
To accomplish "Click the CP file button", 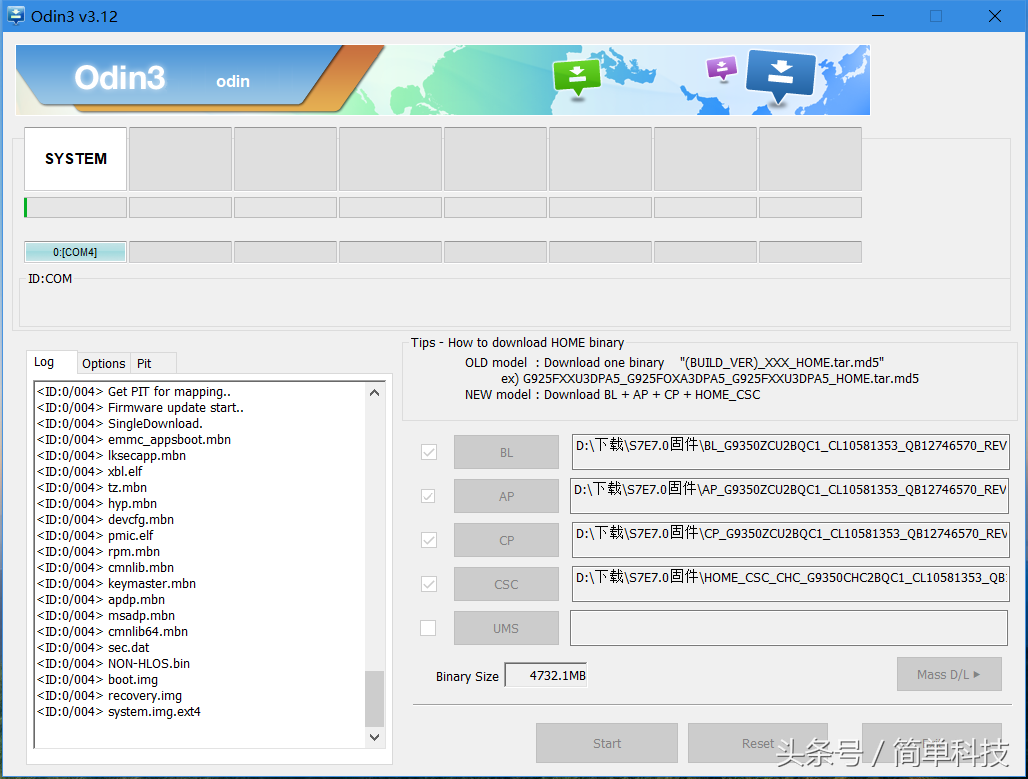I will [506, 540].
